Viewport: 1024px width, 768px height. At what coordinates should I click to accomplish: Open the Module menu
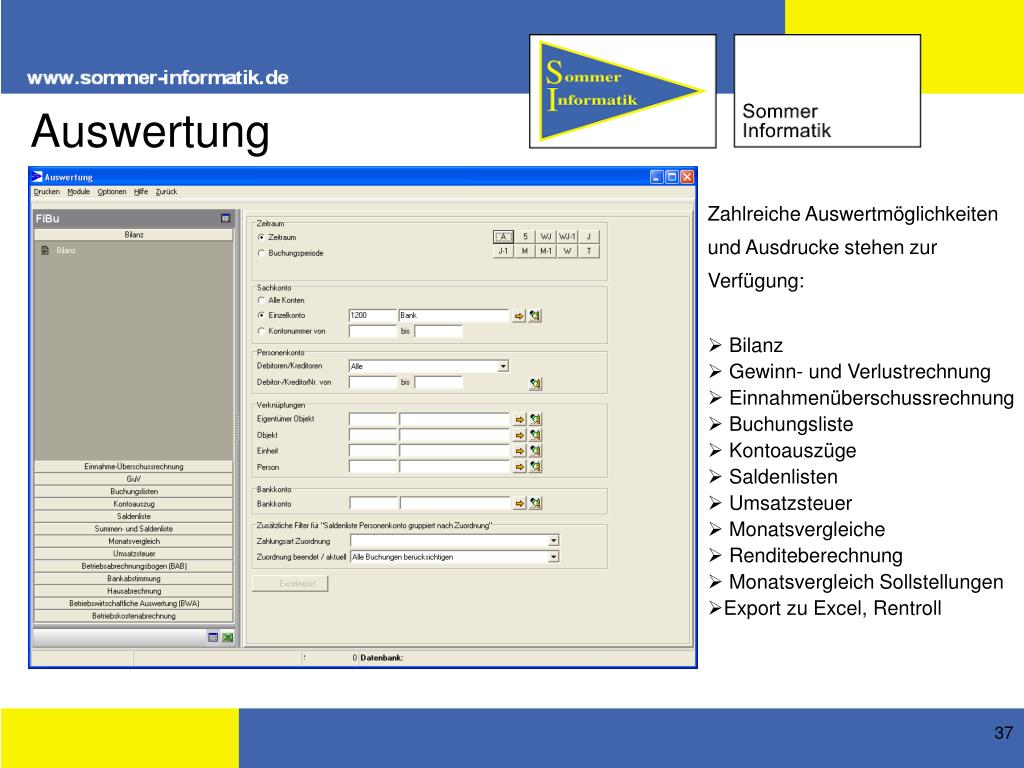coord(78,192)
